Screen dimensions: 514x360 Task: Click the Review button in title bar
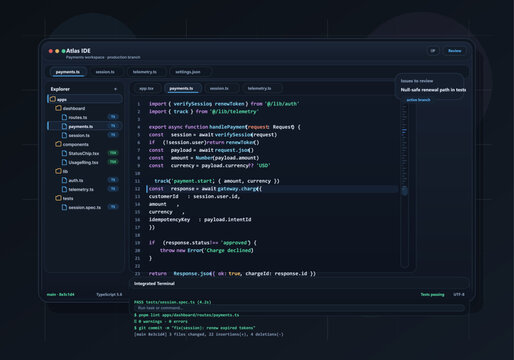454,51
